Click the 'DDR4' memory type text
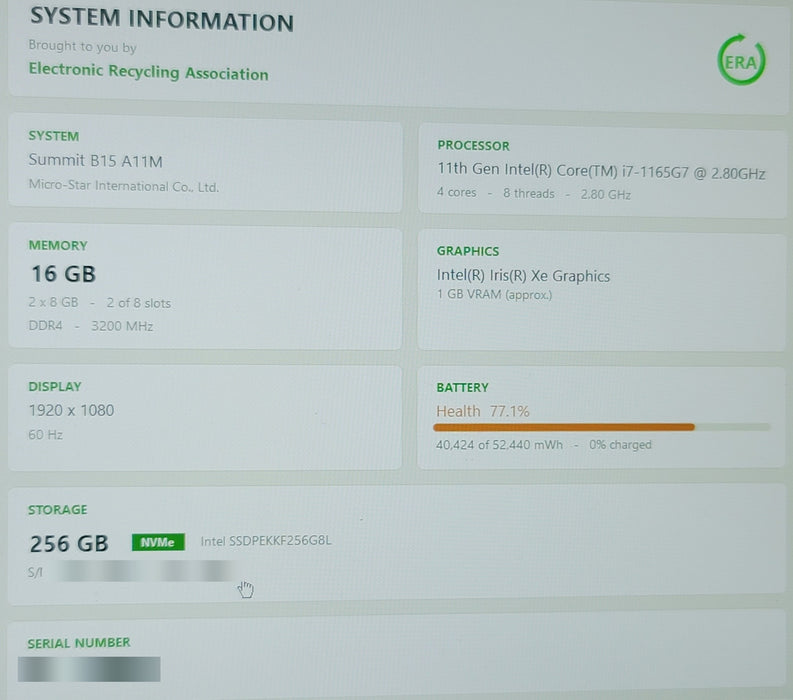 point(46,325)
